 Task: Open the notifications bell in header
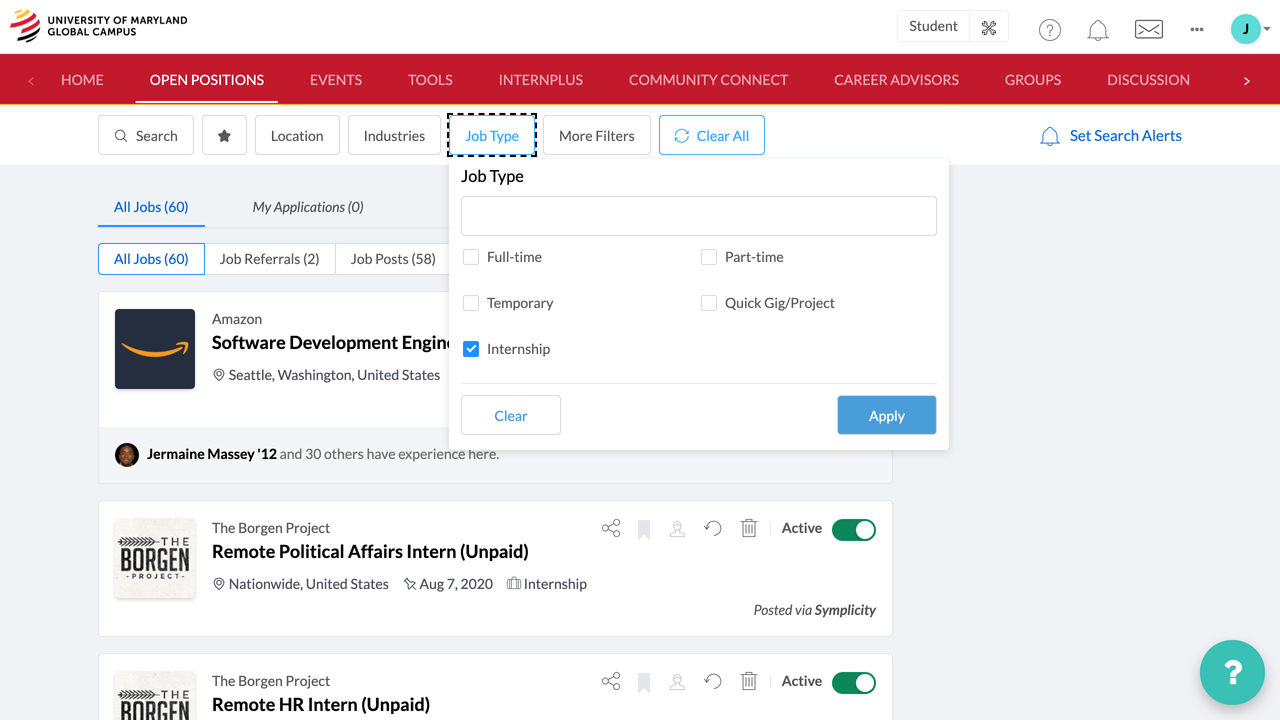click(1098, 29)
